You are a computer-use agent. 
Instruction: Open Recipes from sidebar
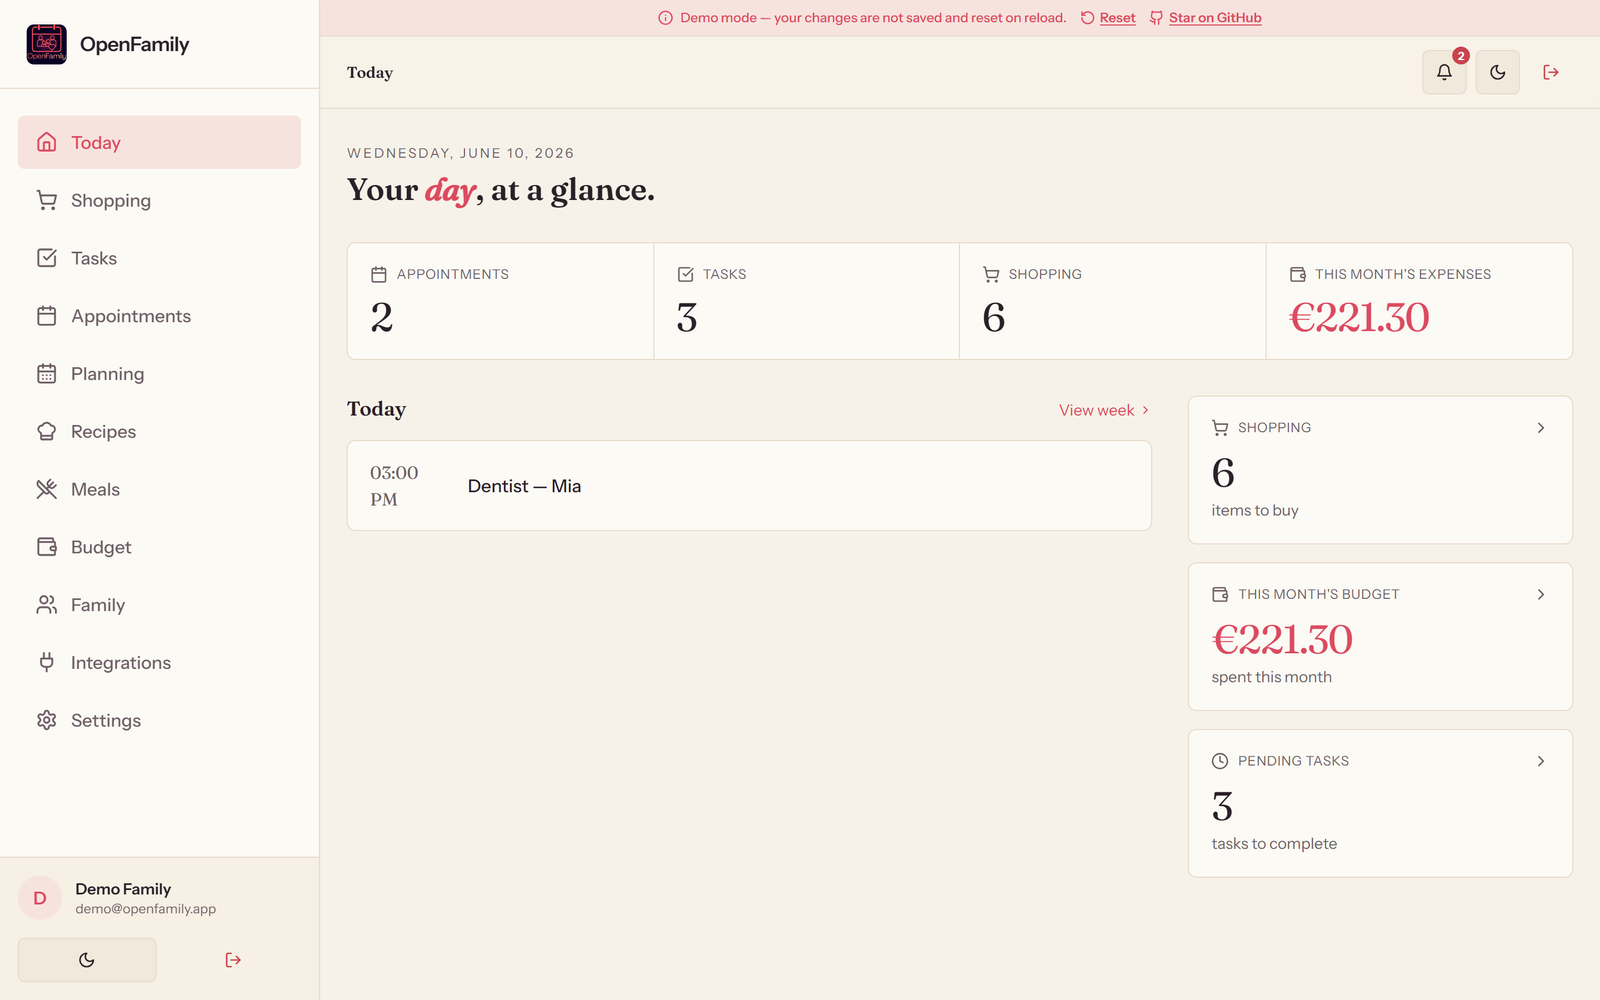(x=159, y=432)
